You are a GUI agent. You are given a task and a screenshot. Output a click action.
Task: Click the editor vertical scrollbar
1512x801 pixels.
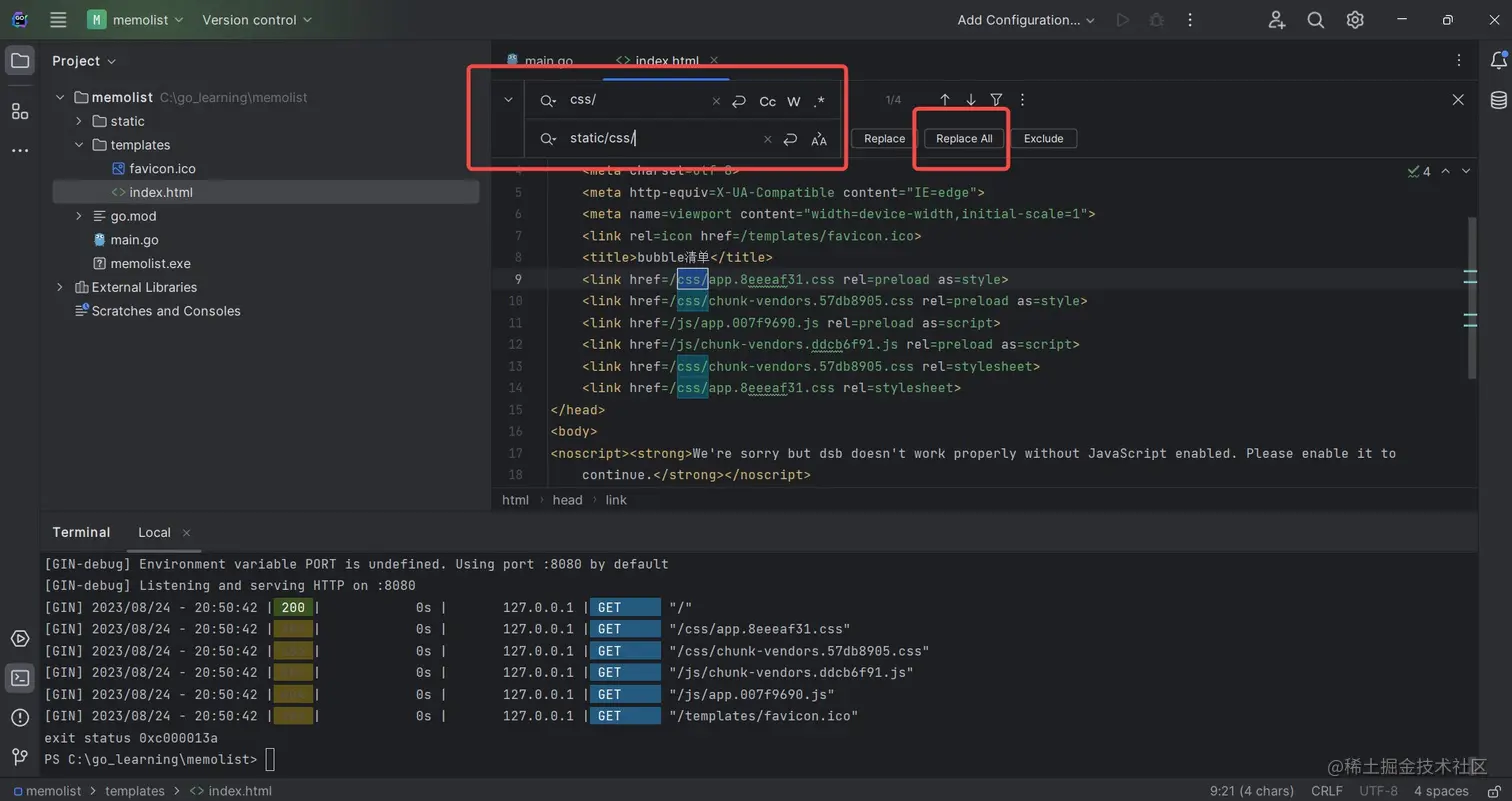pyautogui.click(x=1471, y=297)
